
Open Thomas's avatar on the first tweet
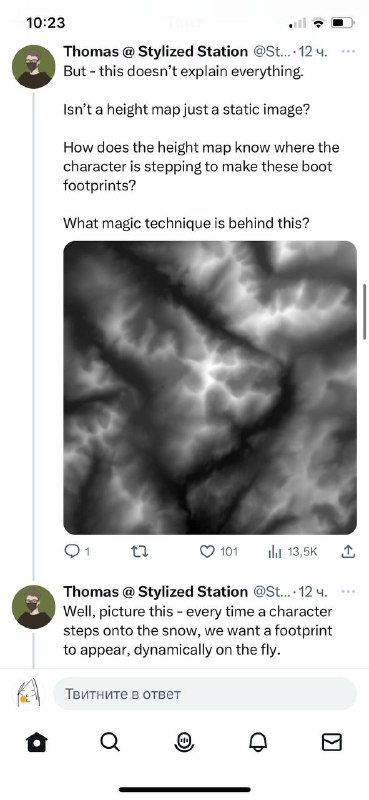click(33, 67)
